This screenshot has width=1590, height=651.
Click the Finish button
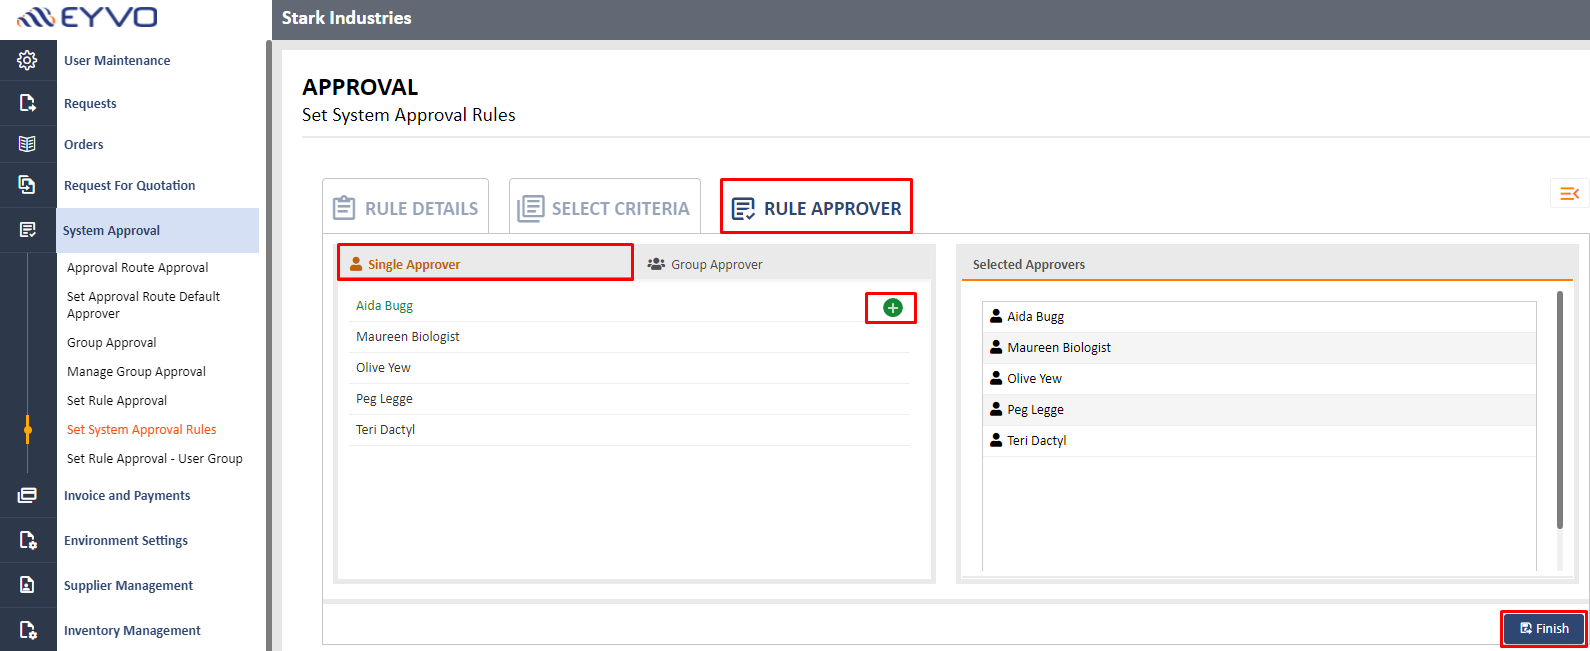click(1544, 628)
